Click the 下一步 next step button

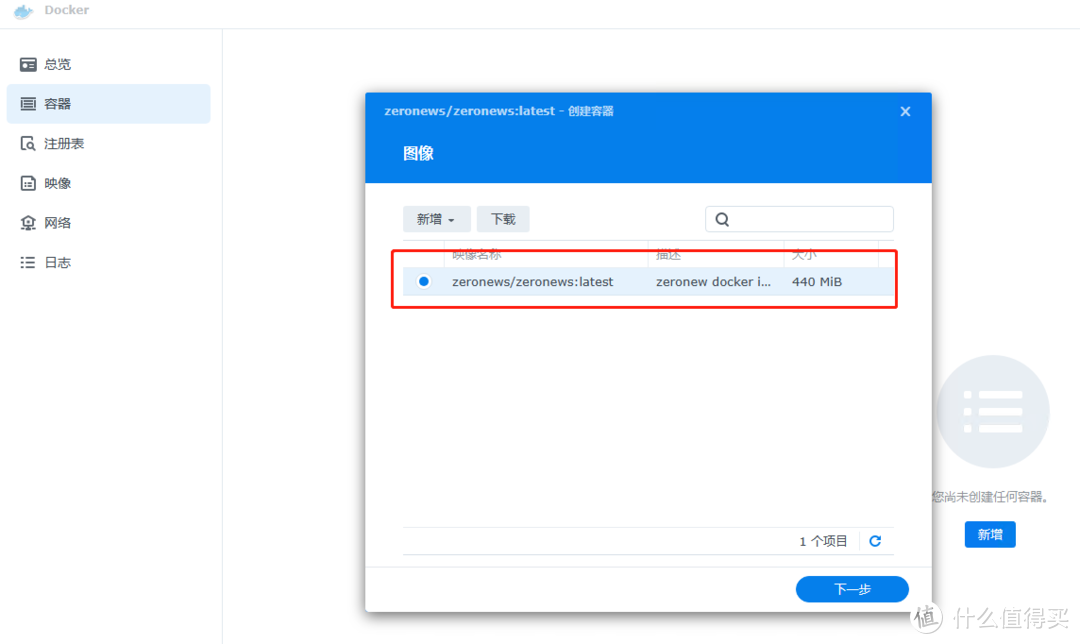[x=851, y=588]
